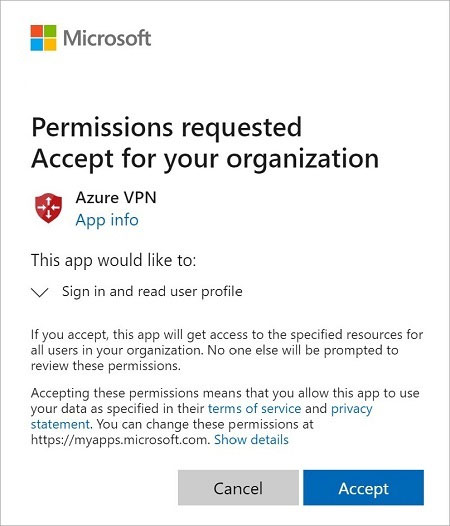Click the Sign in and read user profile permission
Image resolution: width=450 pixels, height=526 pixels.
152,291
